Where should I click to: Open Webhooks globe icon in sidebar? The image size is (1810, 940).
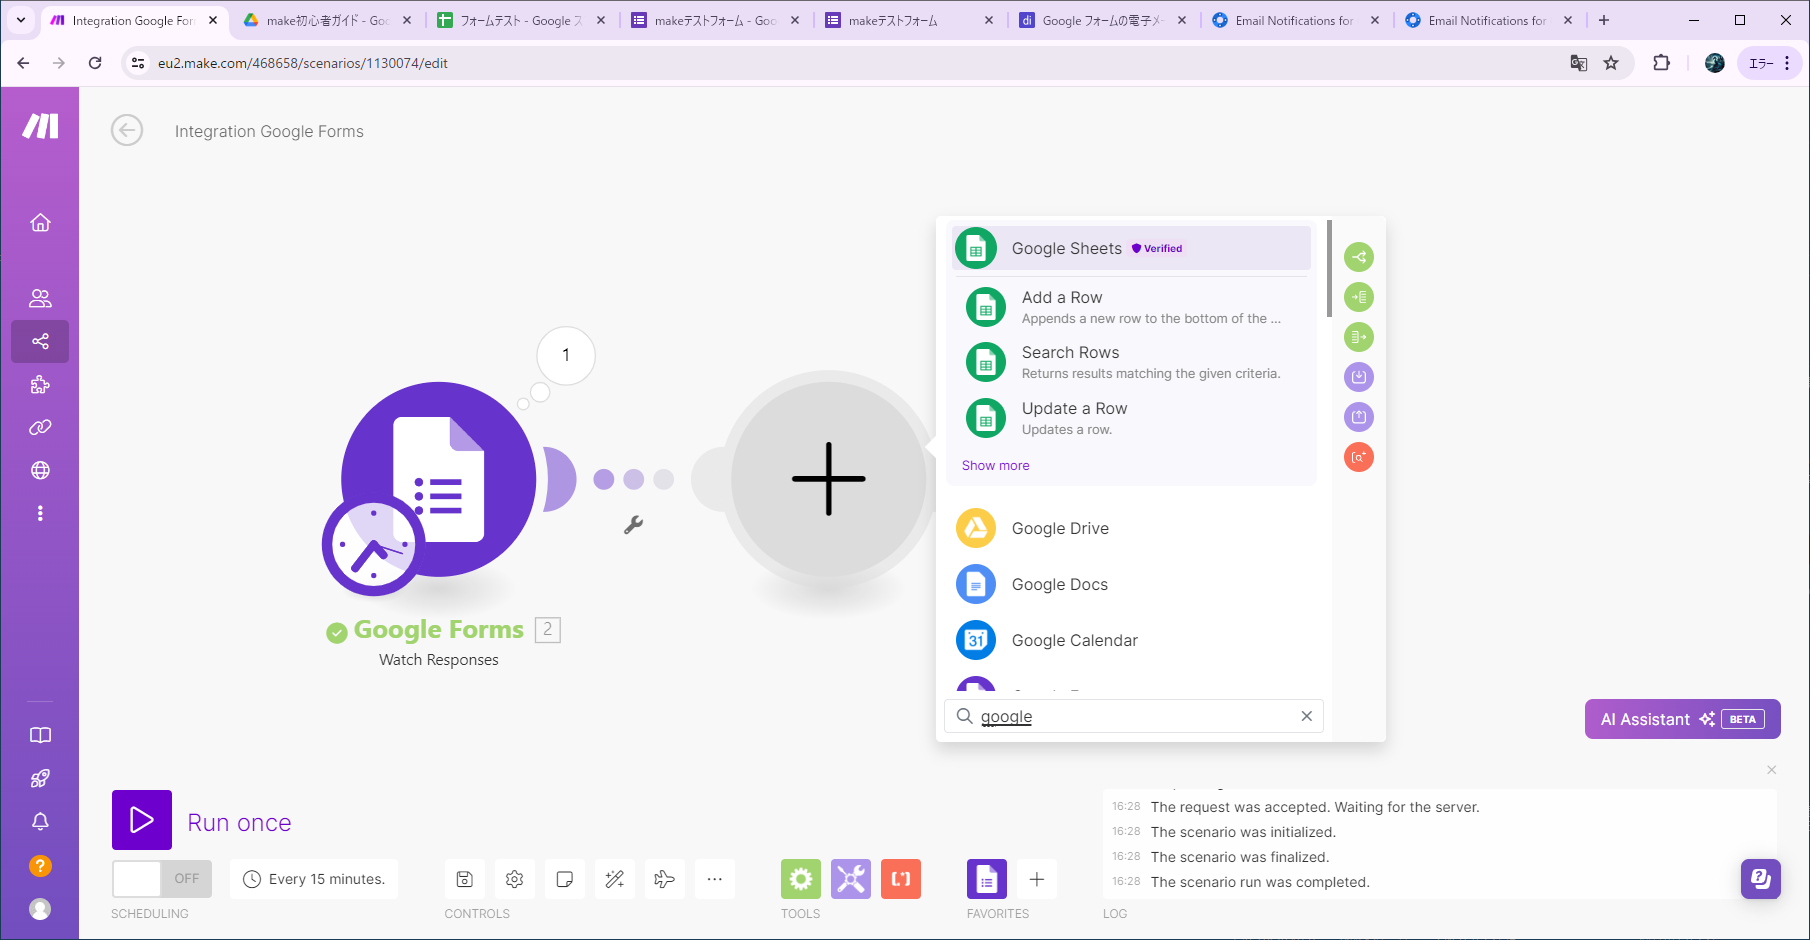click(40, 470)
